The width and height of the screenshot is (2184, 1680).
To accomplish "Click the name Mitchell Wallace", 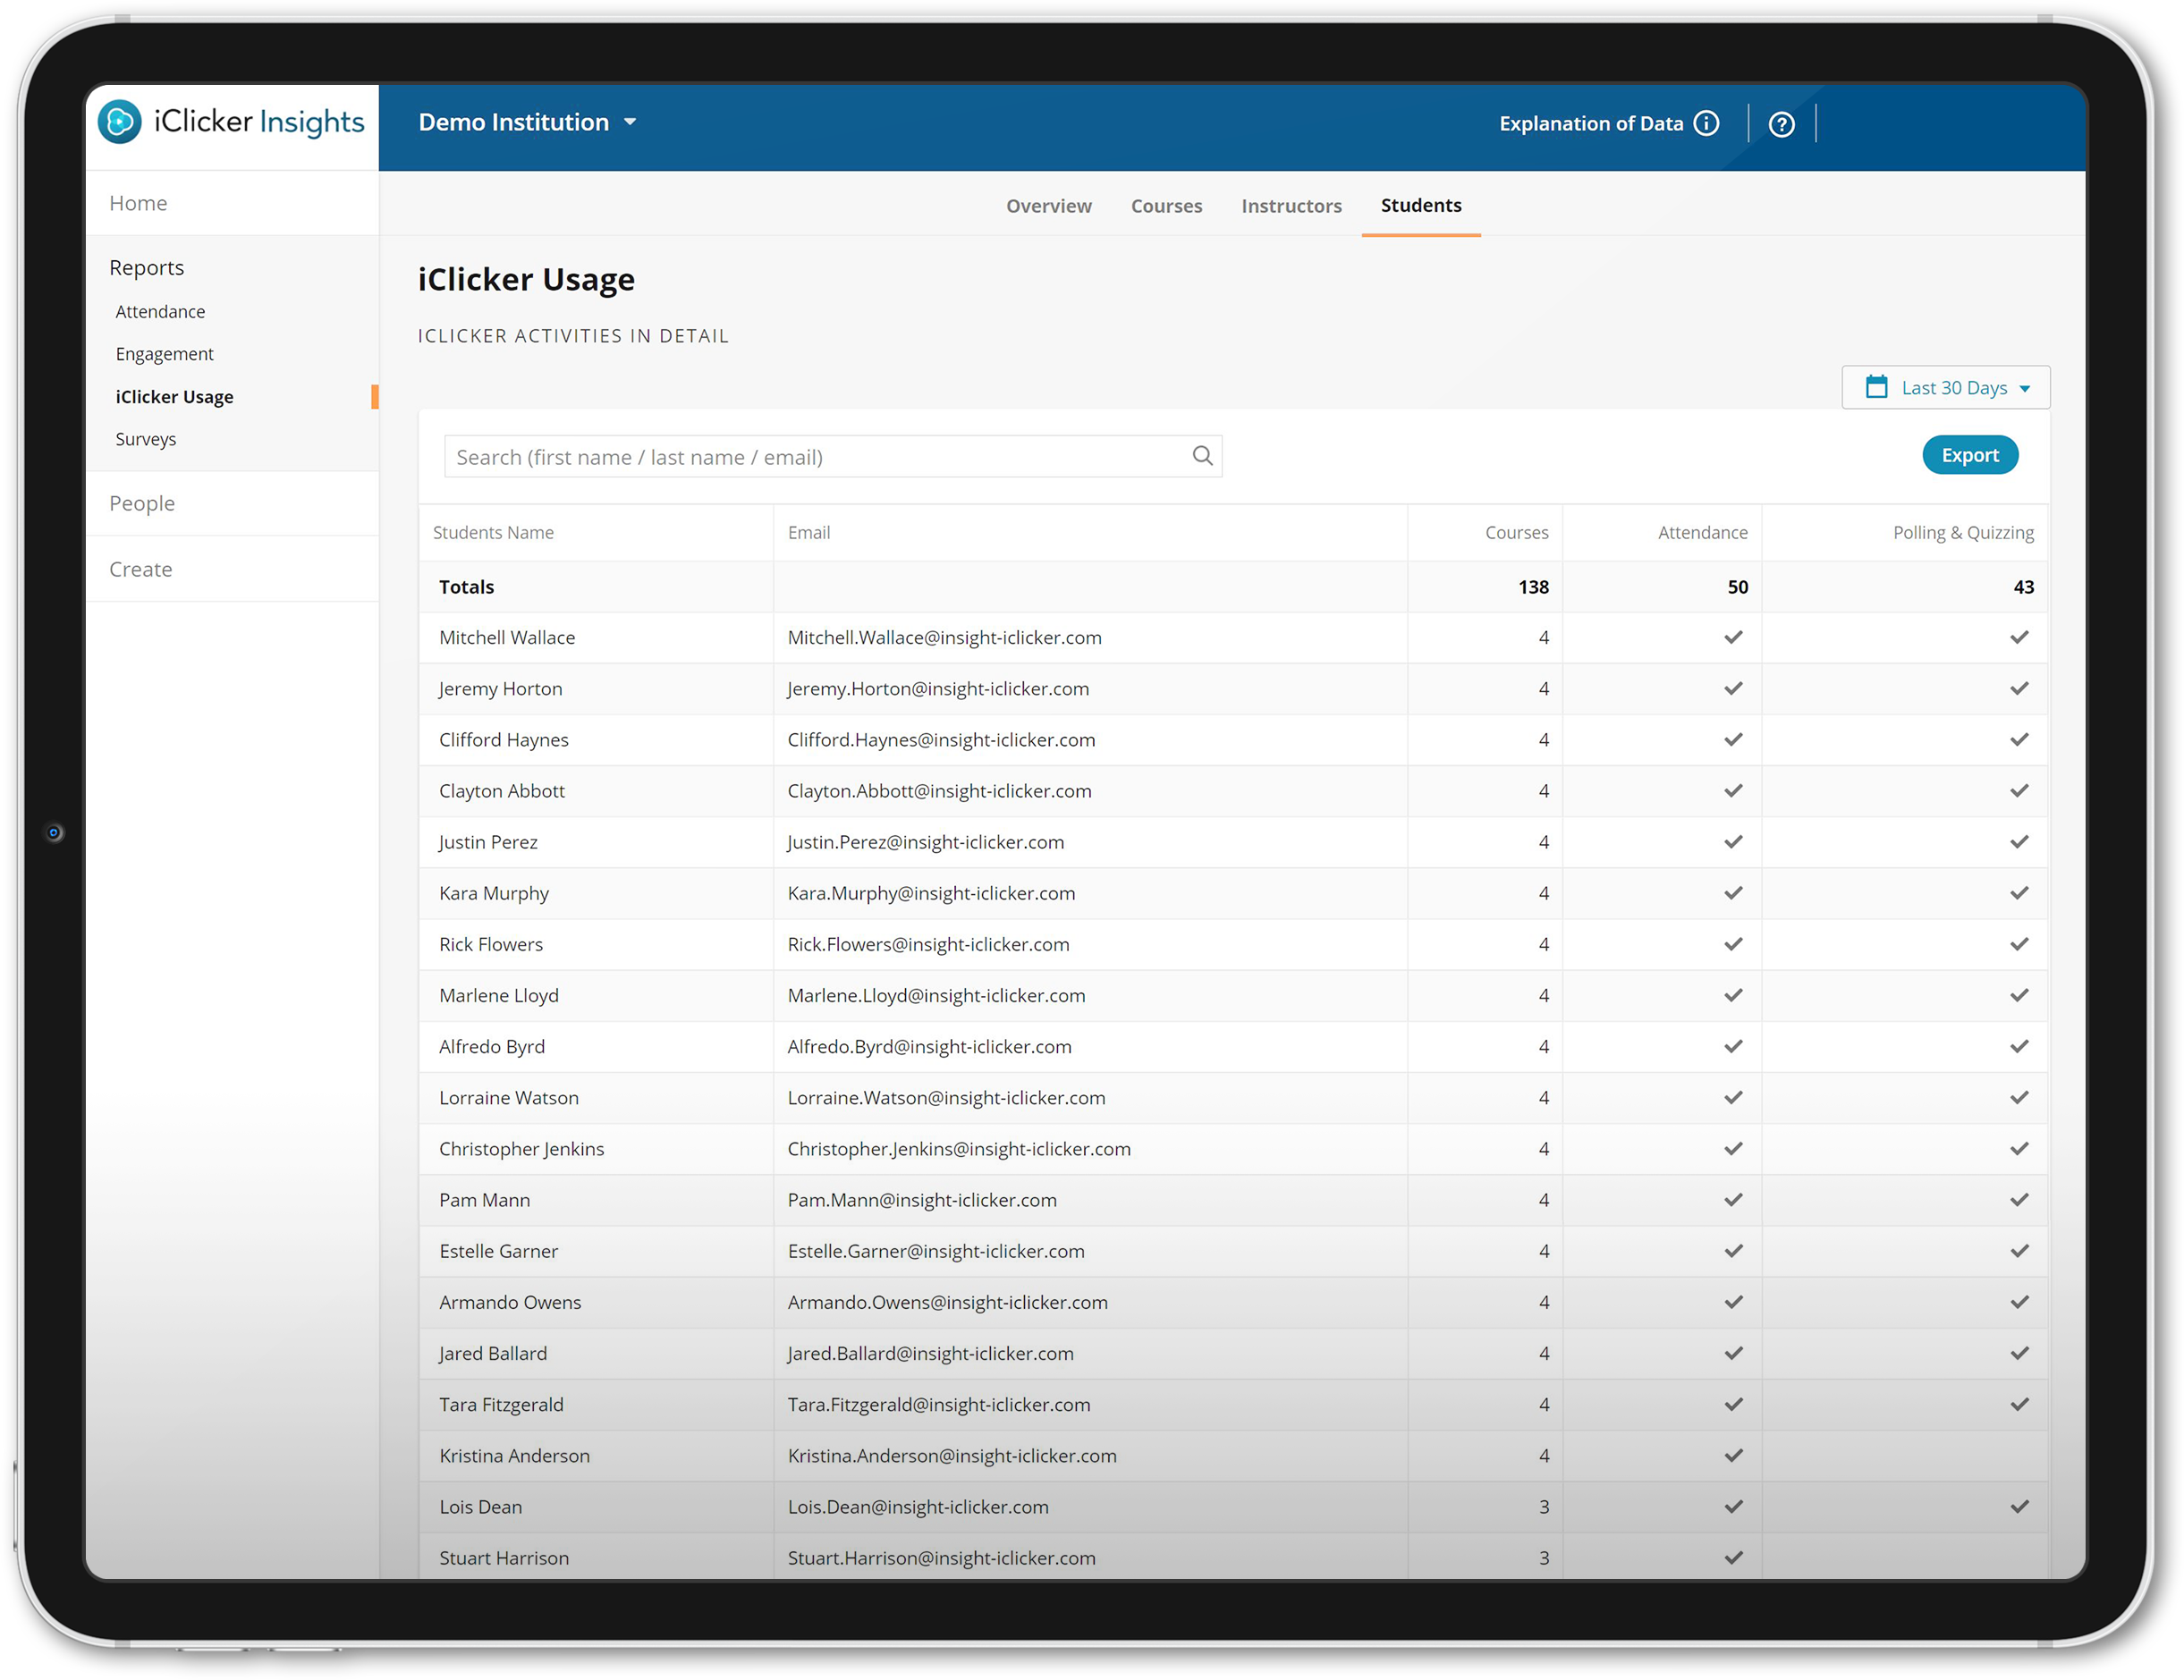I will (507, 637).
